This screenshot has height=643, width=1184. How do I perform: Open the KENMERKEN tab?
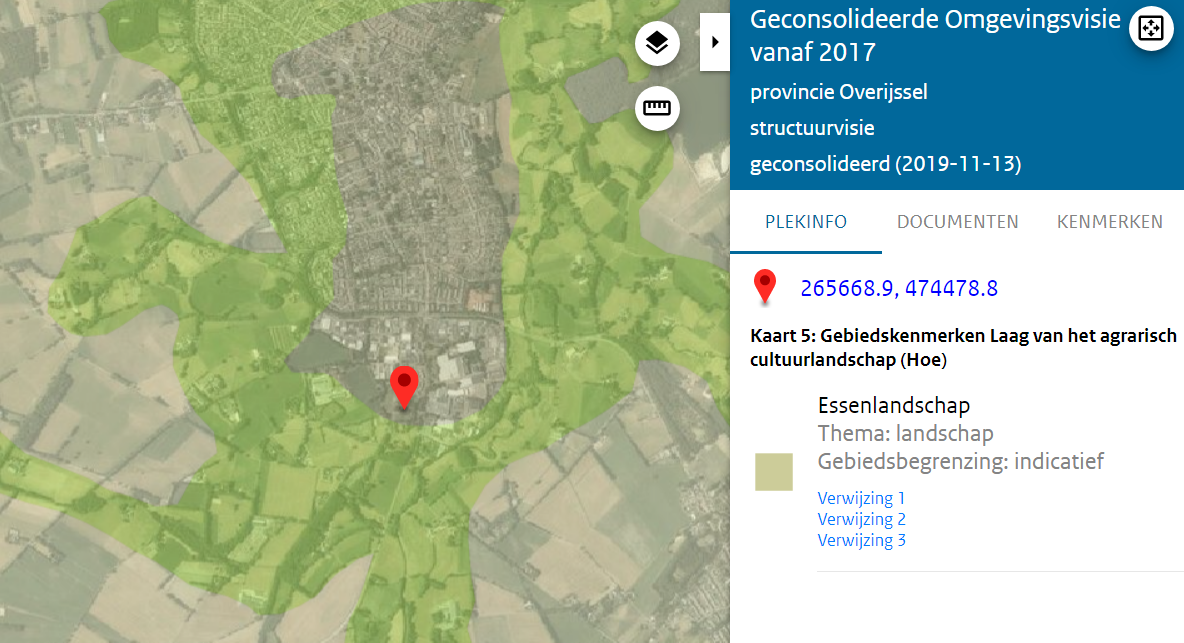pos(1109,222)
